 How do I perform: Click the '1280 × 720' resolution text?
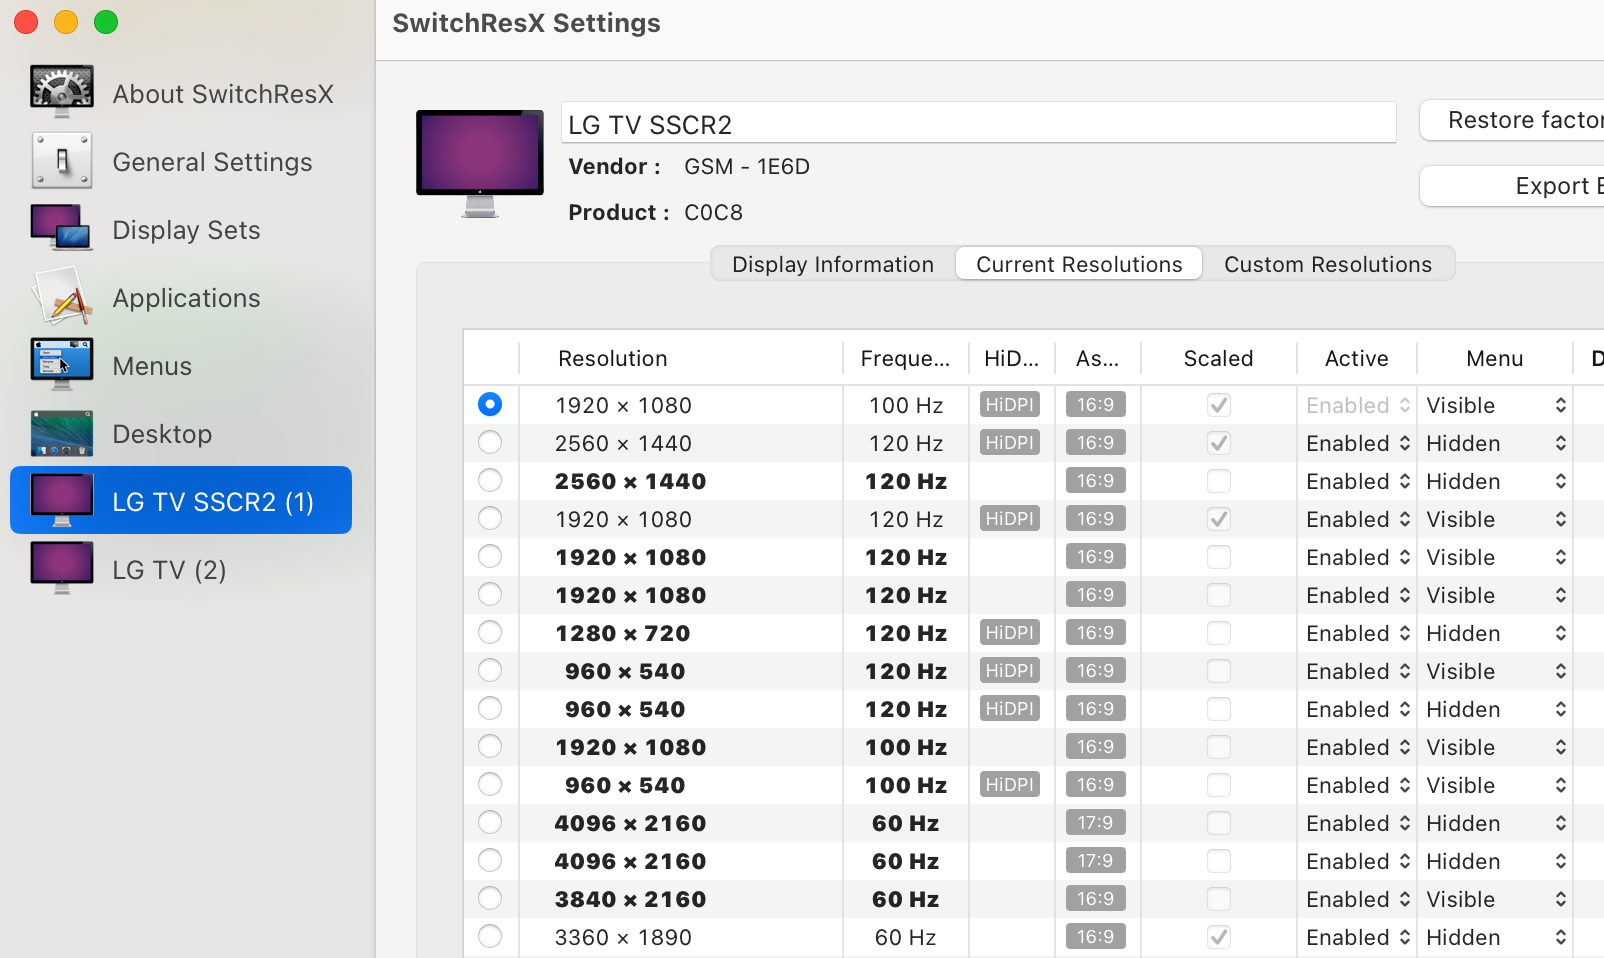point(624,633)
